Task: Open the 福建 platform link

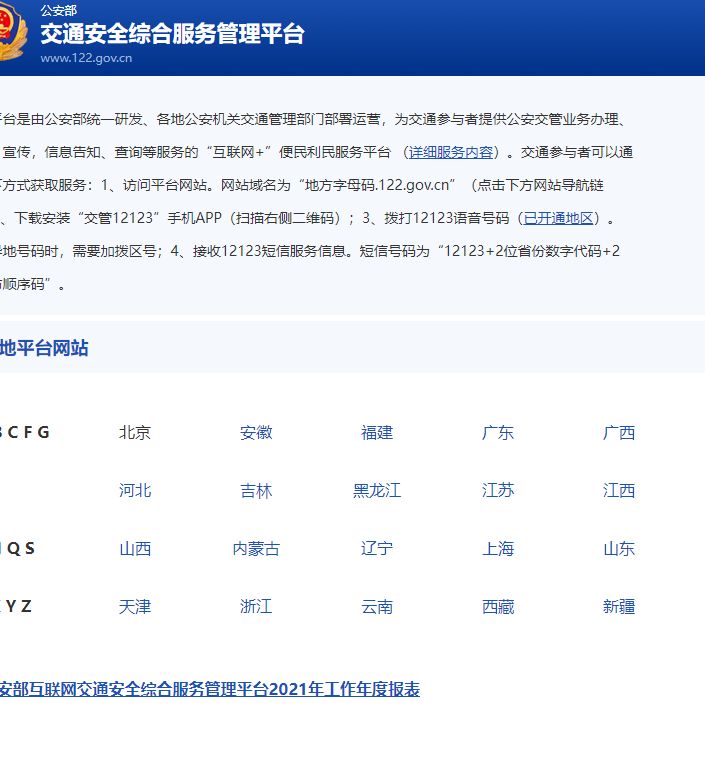Action: pos(377,432)
